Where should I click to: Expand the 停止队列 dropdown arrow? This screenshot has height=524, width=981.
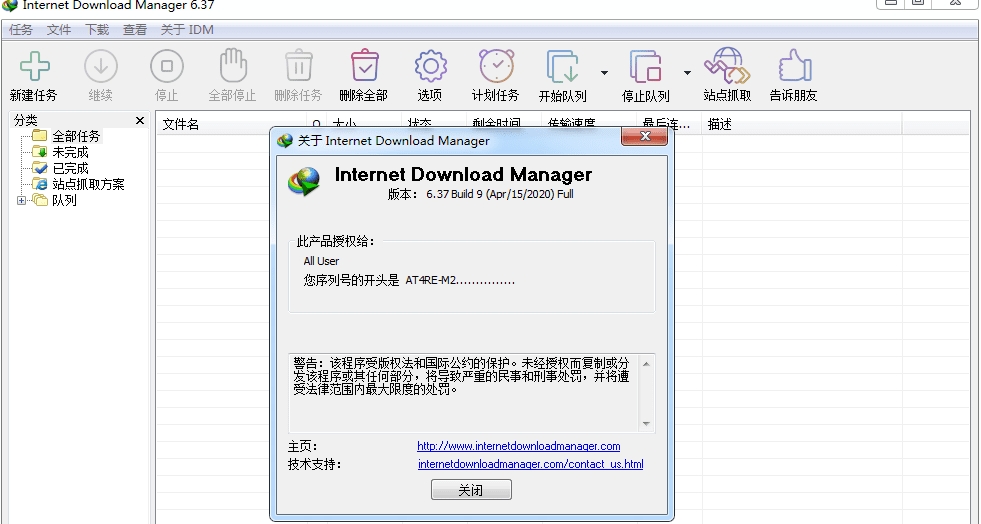[x=687, y=73]
